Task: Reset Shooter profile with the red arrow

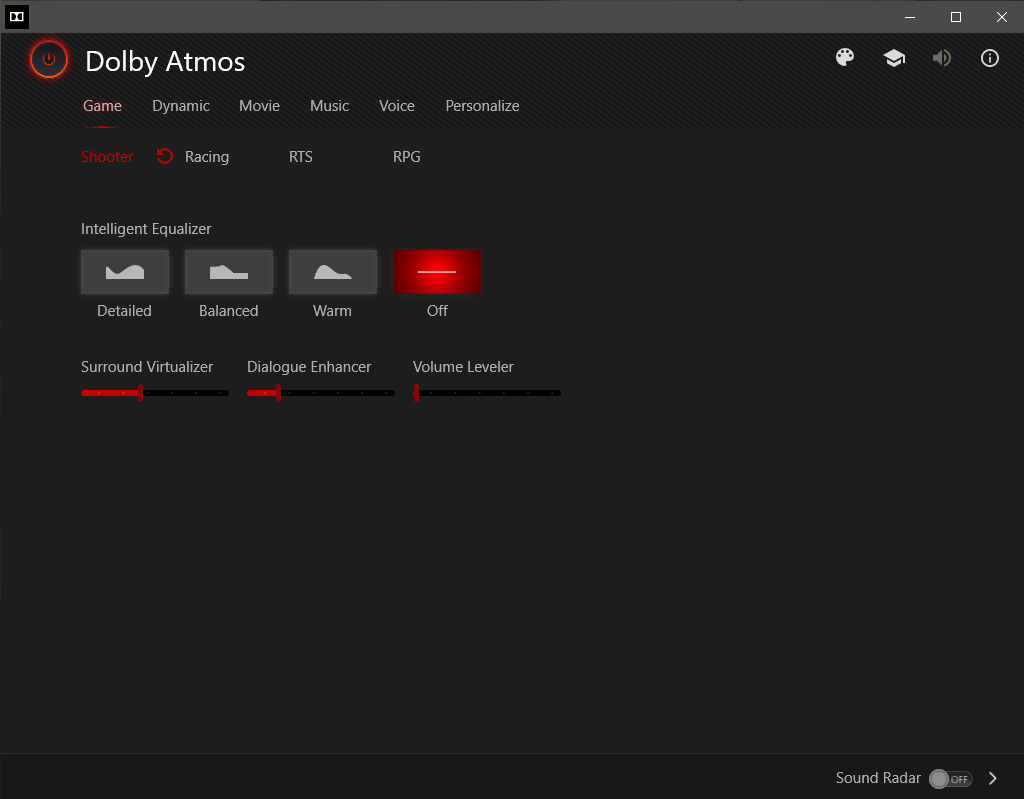Action: pos(165,156)
